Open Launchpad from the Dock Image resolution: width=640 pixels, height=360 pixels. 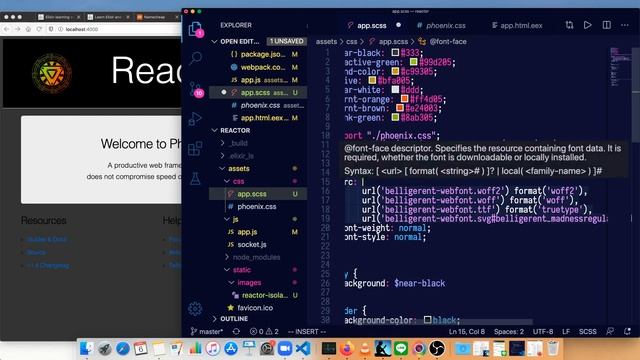[x=105, y=349]
